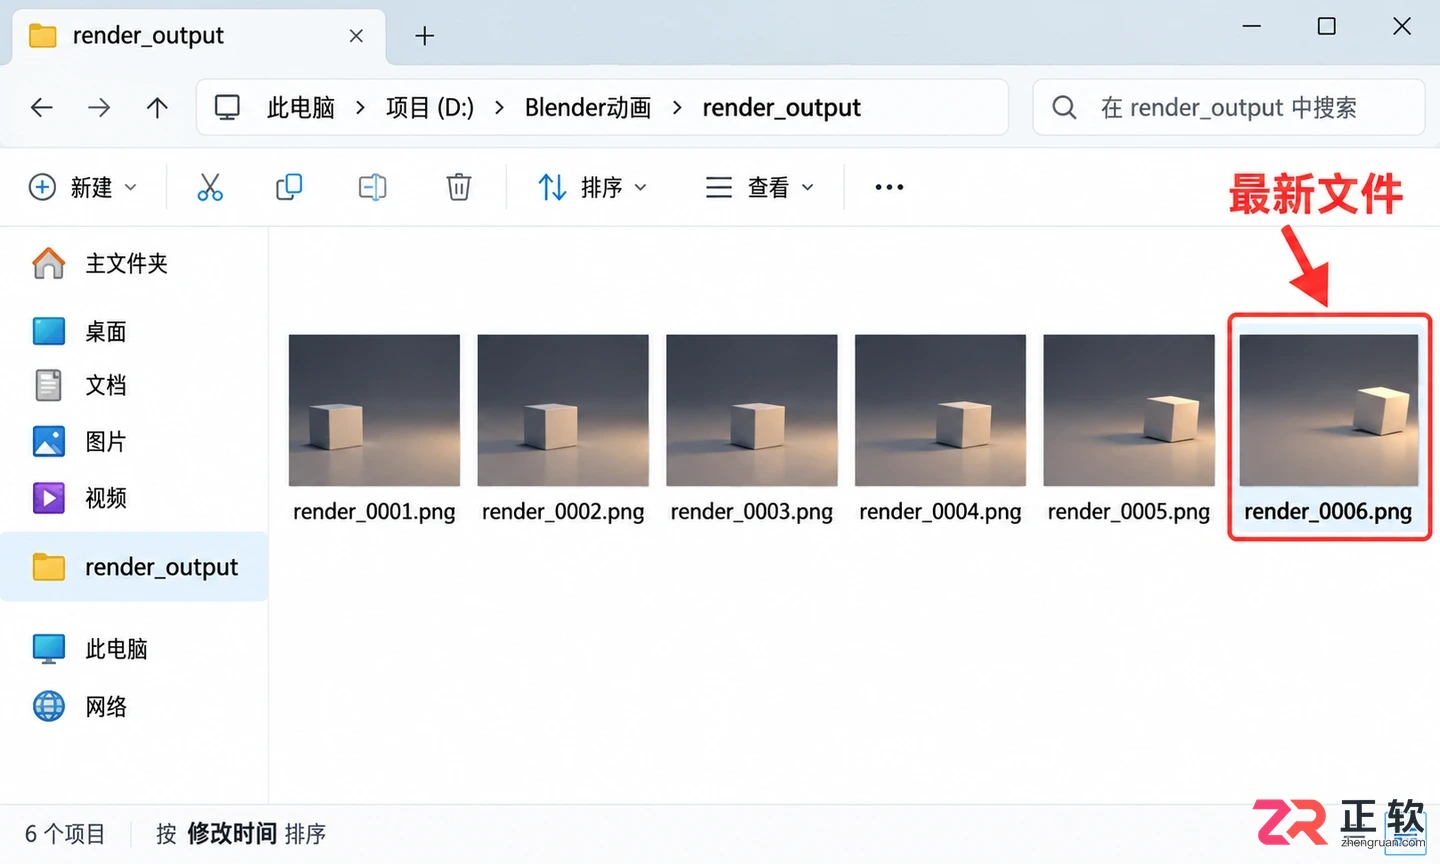The width and height of the screenshot is (1440, 864).
Task: Select the render_0002.png thumbnail
Action: point(563,410)
